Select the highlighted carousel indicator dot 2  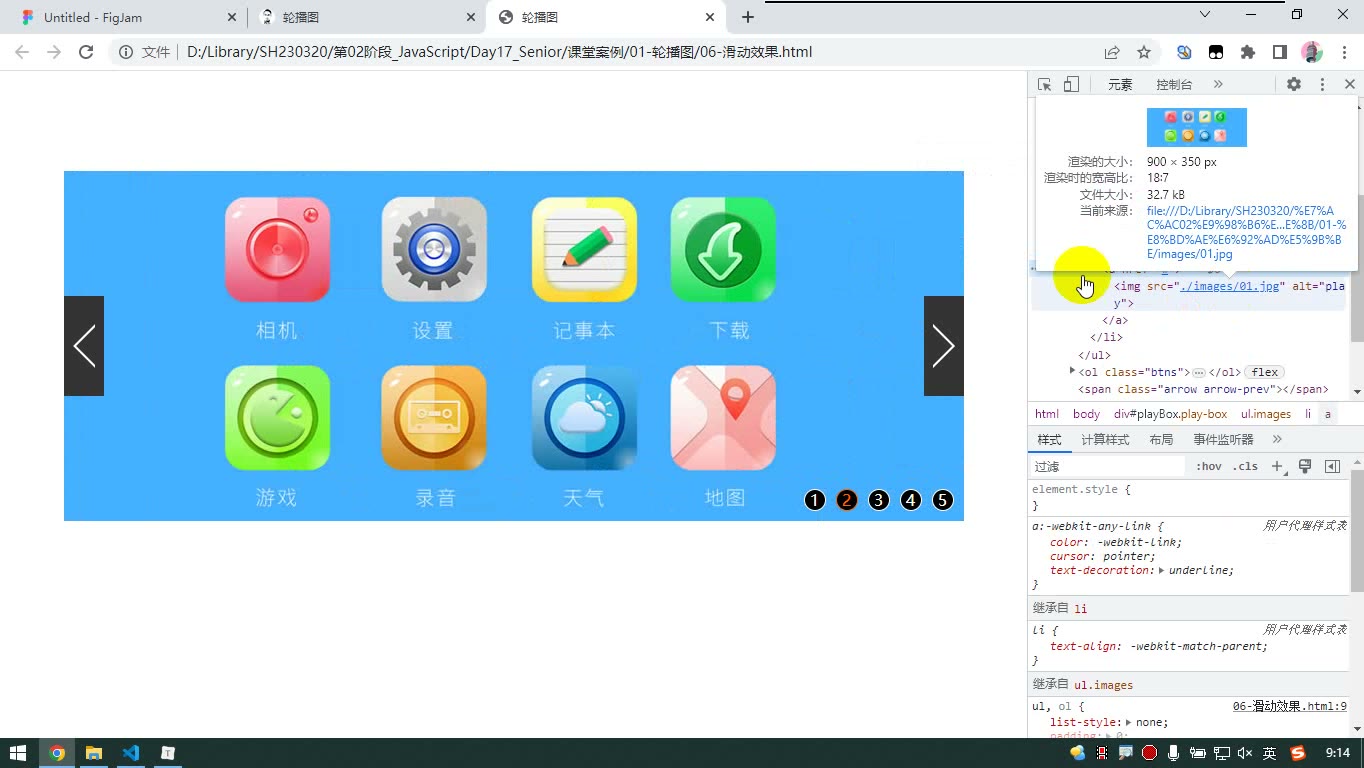847,500
